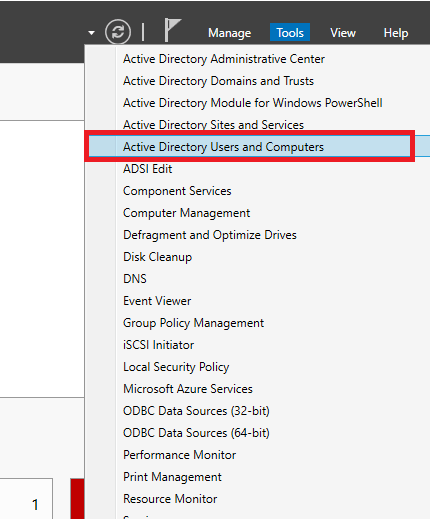Launch Local Security Policy
The height and width of the screenshot is (519, 430).
pos(176,367)
